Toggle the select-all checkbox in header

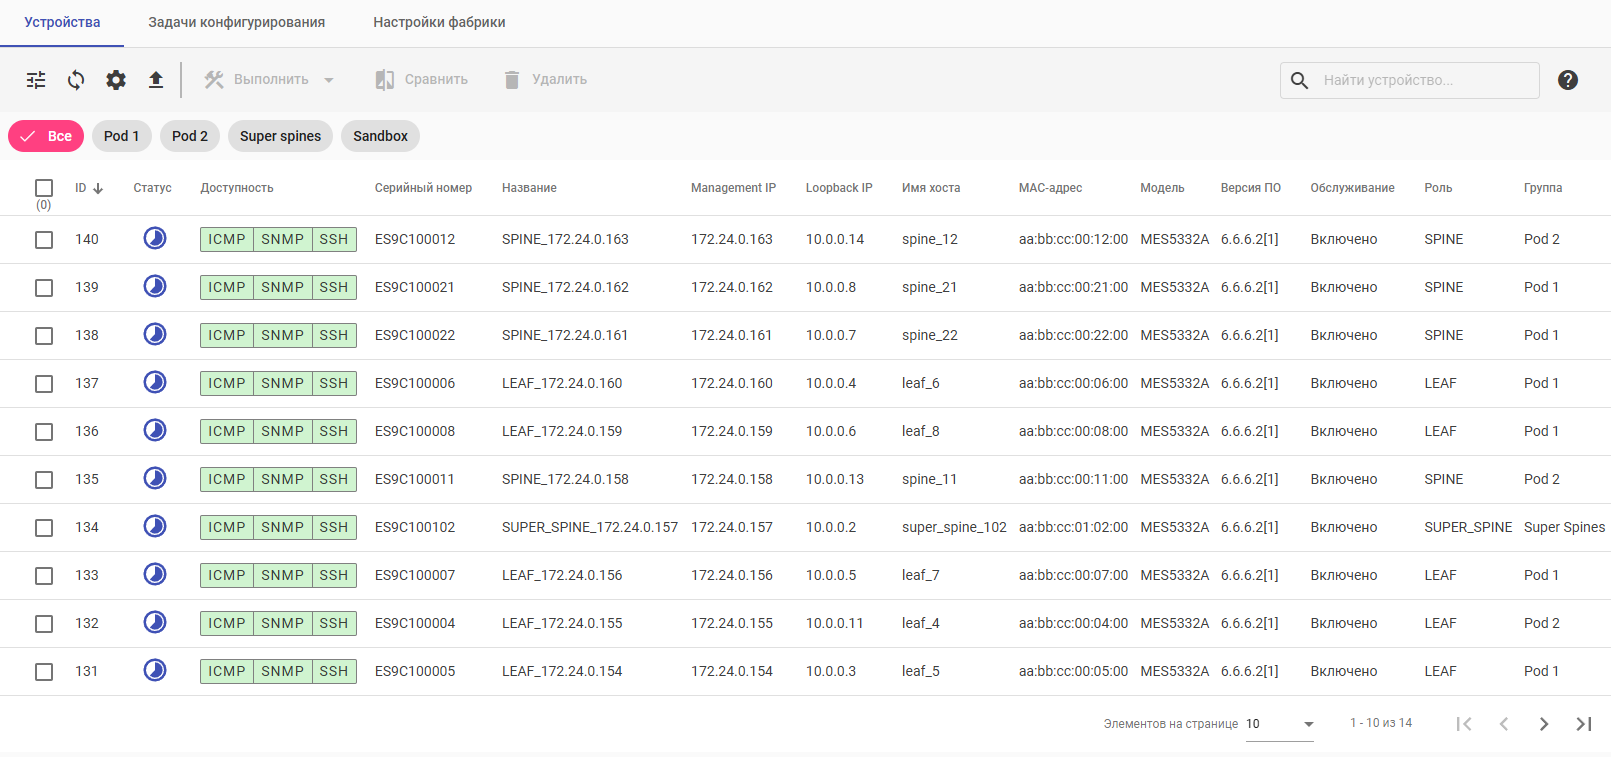coord(44,188)
